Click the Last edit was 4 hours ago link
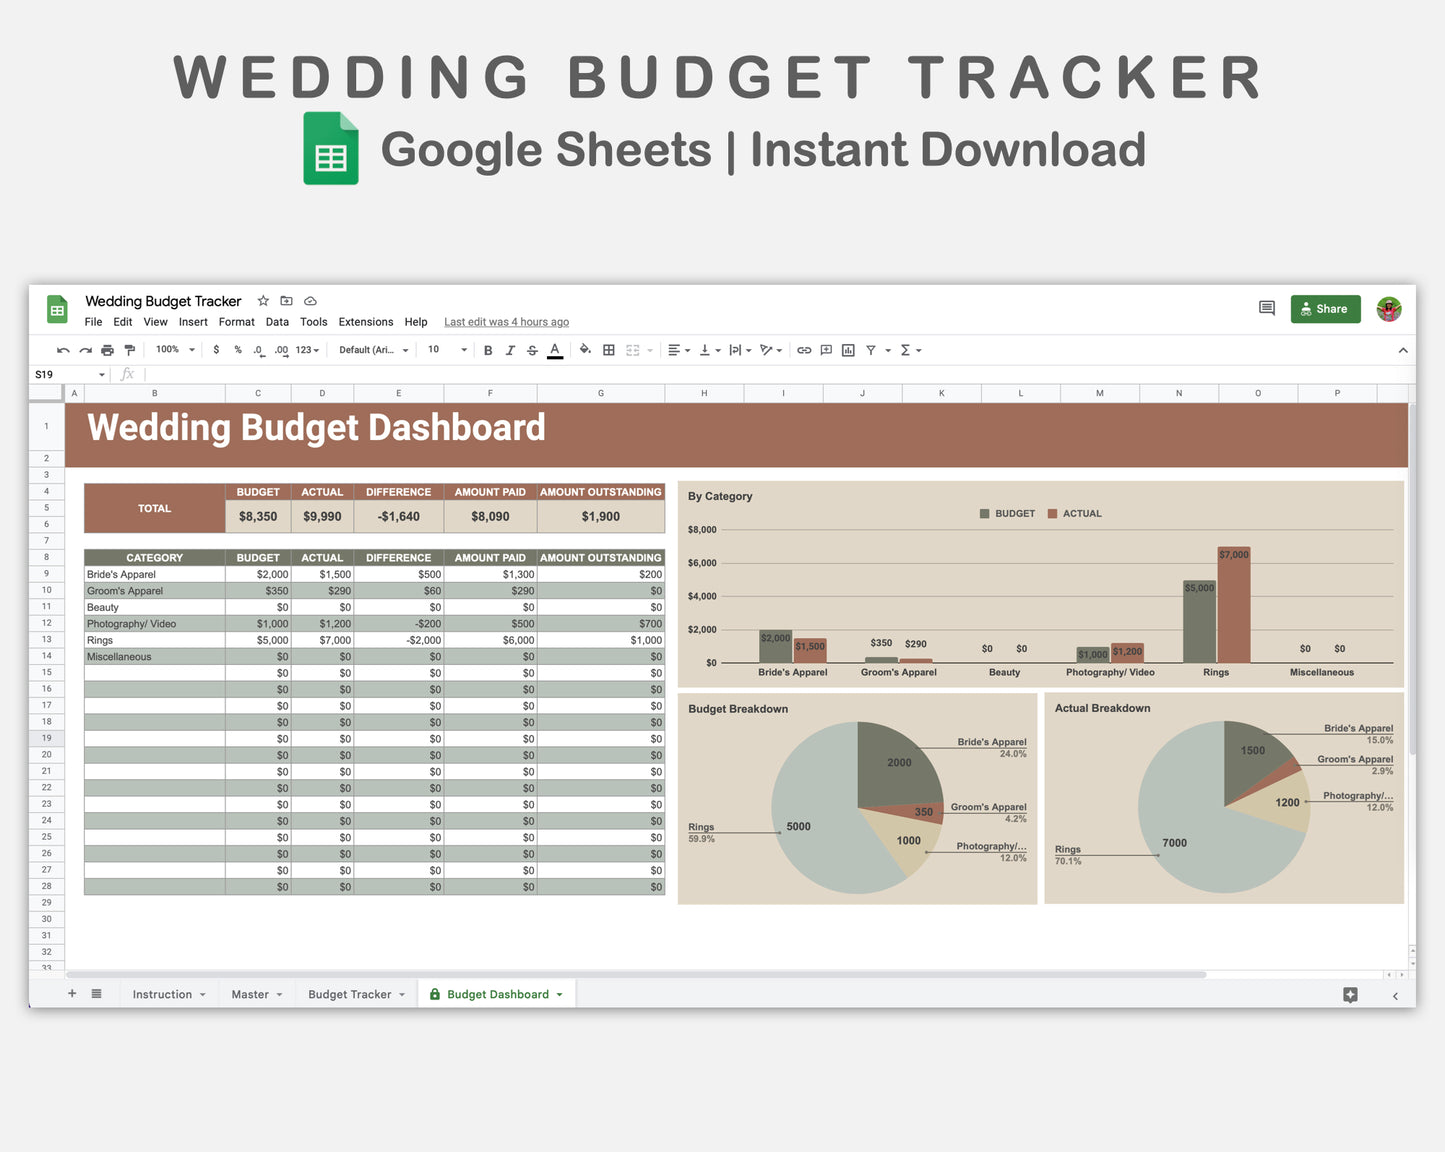The height and width of the screenshot is (1152, 1445). 506,322
